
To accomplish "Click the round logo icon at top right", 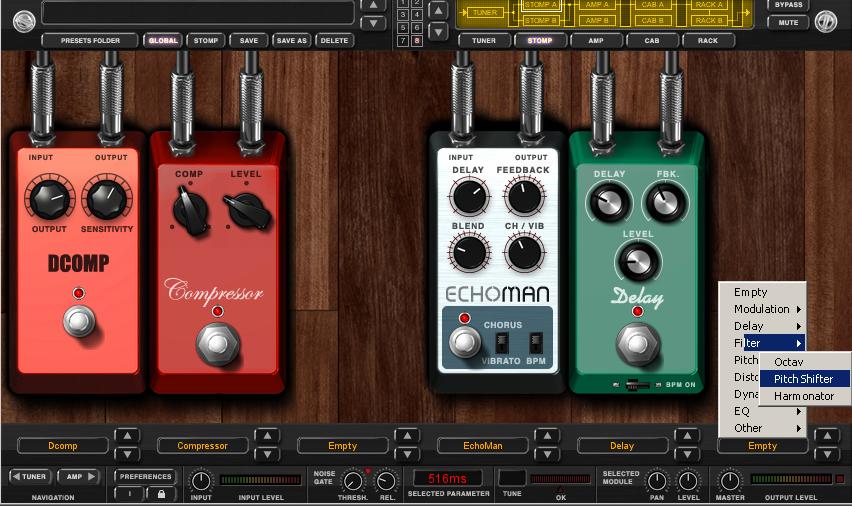I will (826, 21).
